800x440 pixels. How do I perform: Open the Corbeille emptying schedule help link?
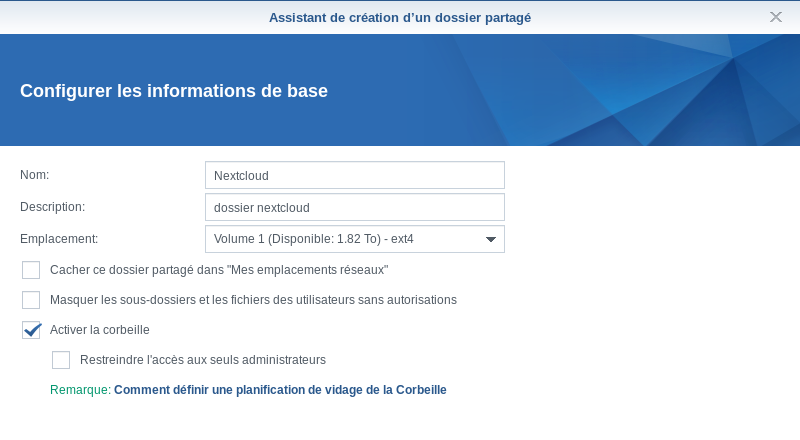point(280,390)
